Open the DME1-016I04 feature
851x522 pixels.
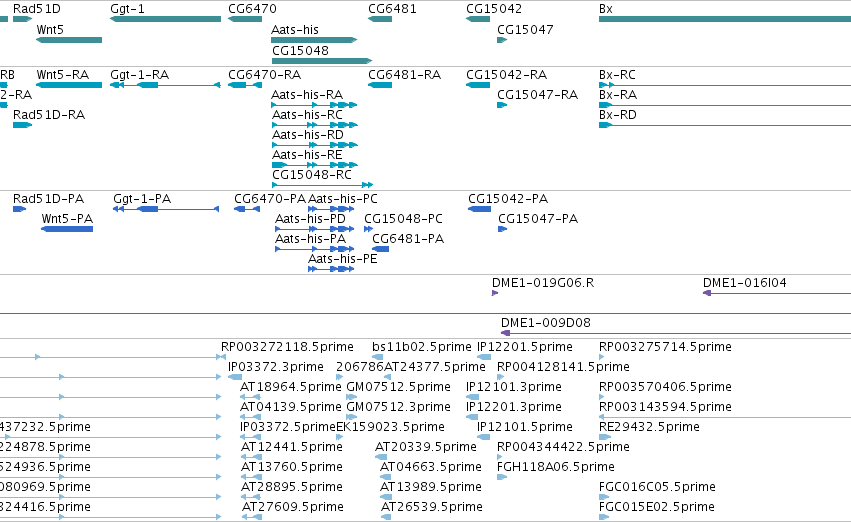(x=777, y=293)
